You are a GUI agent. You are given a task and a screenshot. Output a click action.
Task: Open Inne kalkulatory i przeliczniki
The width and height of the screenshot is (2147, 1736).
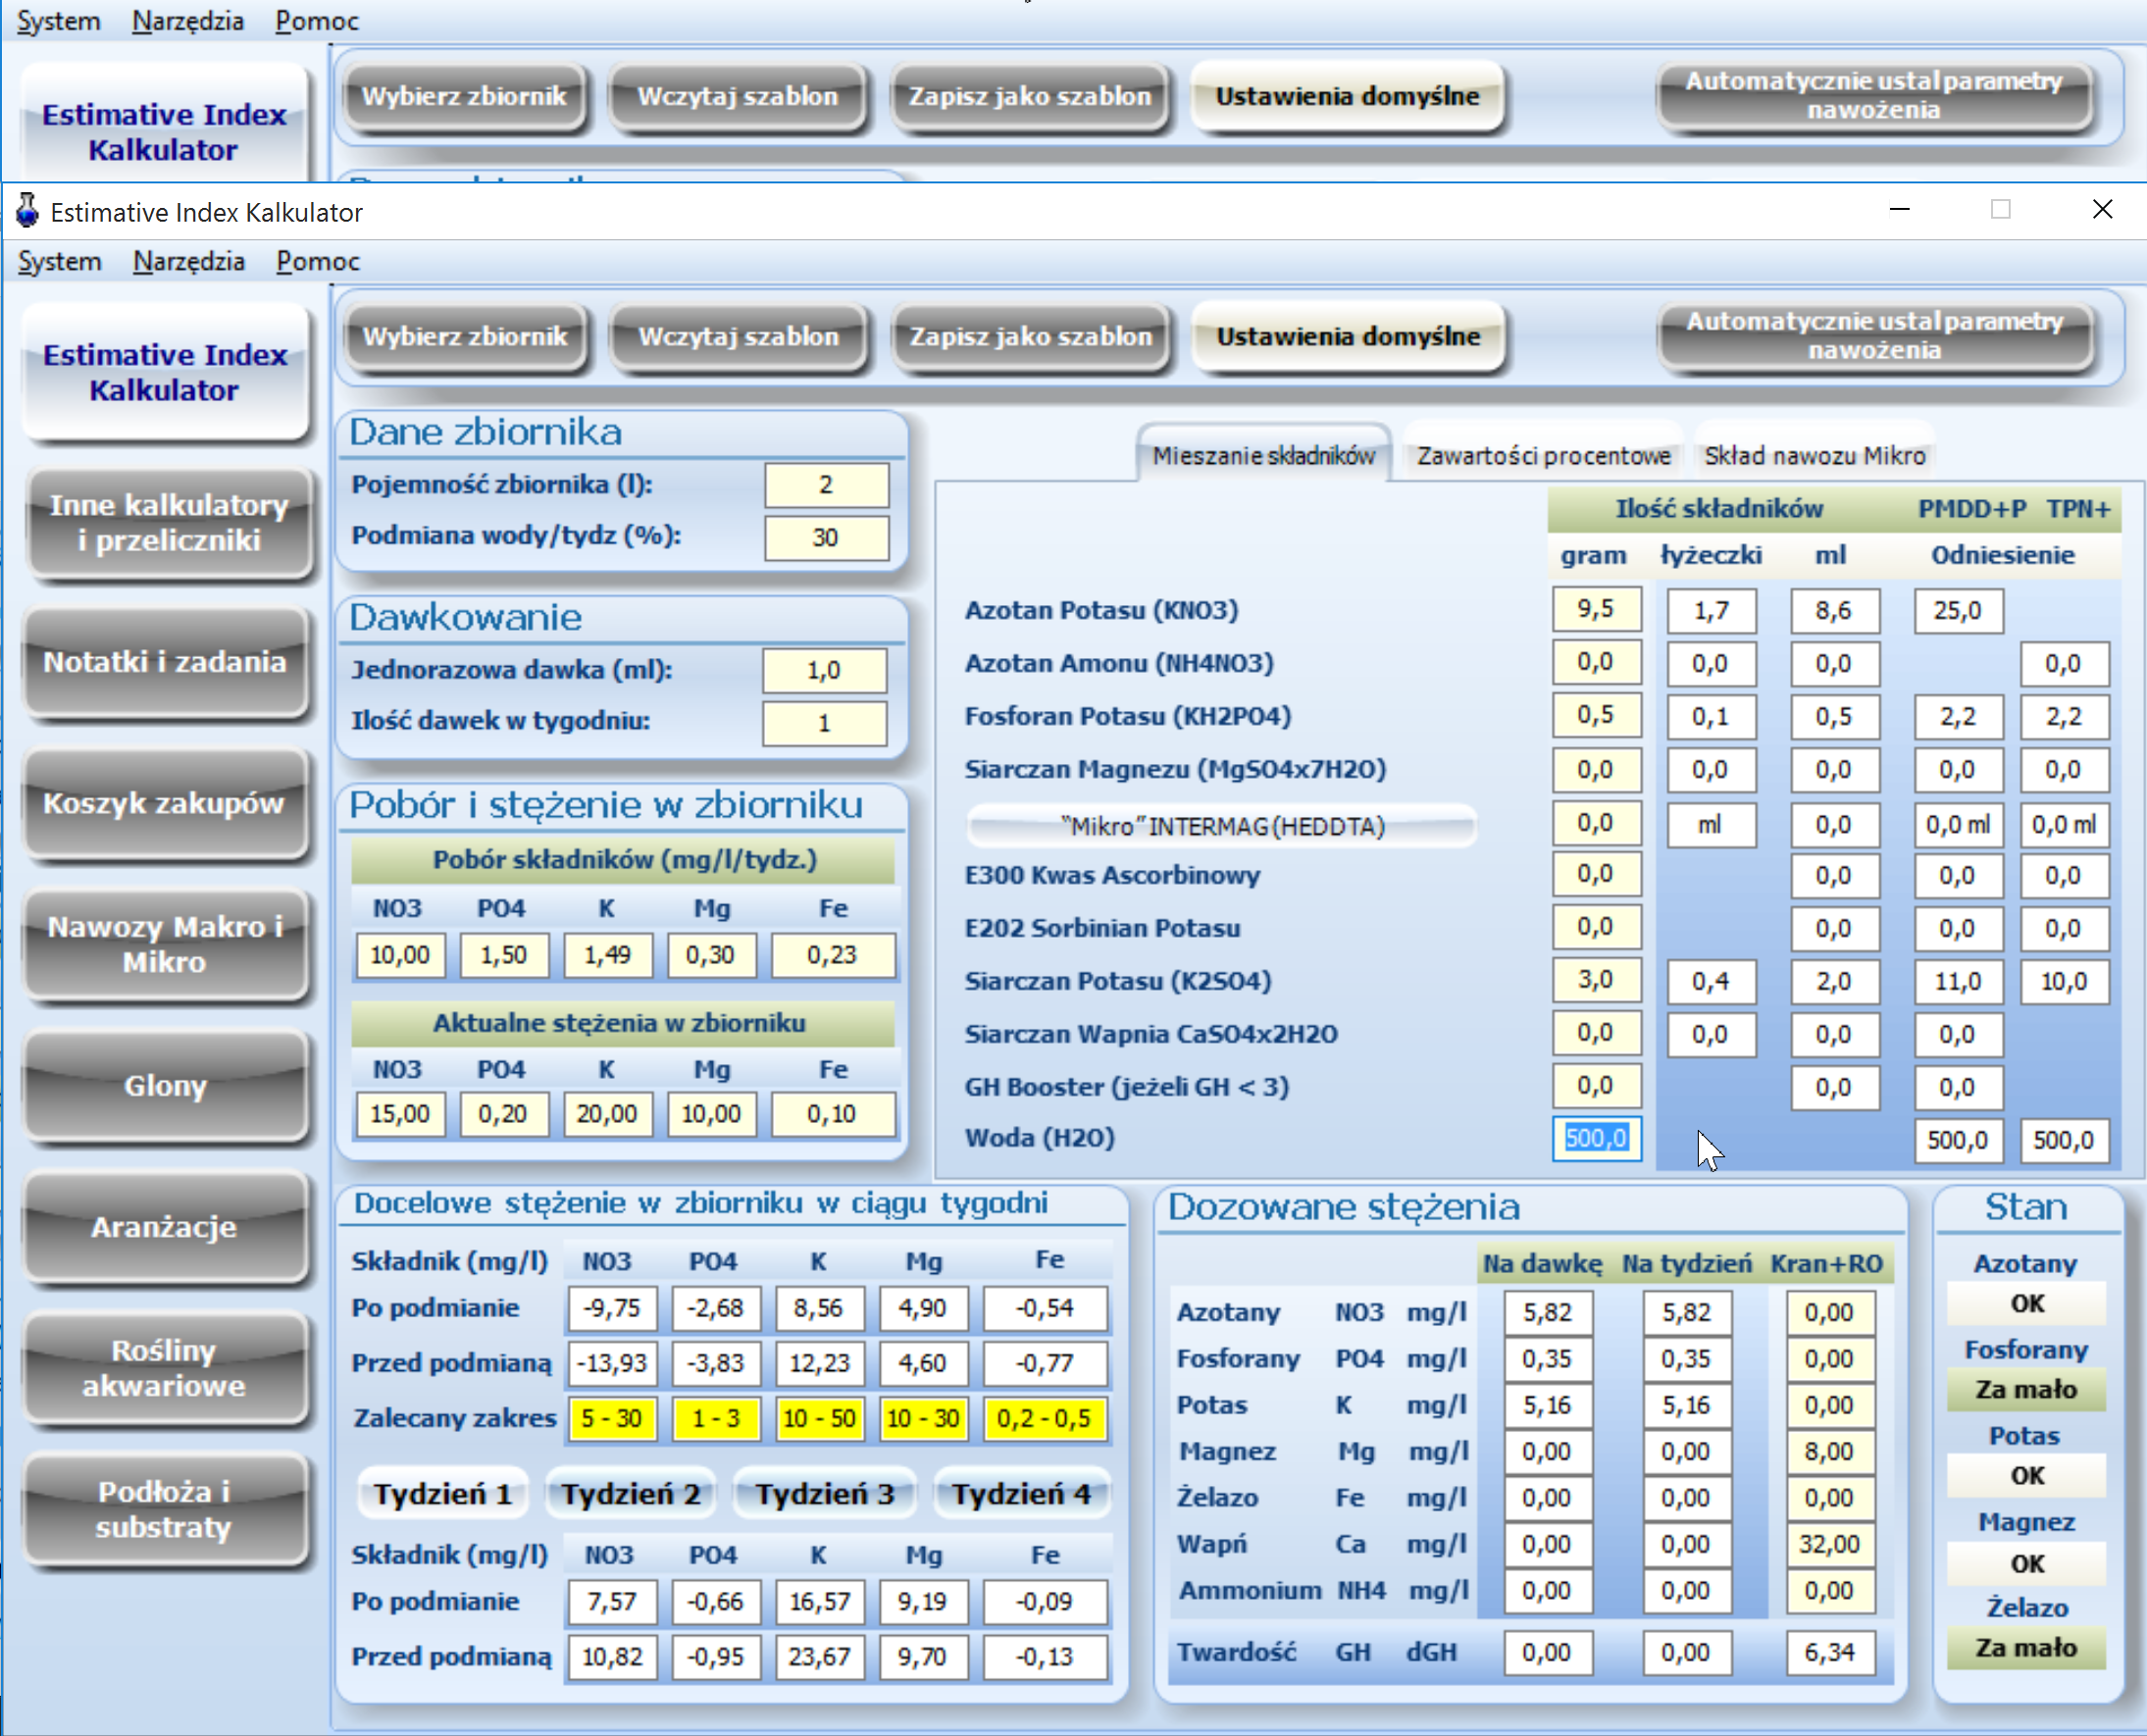pyautogui.click(x=169, y=522)
